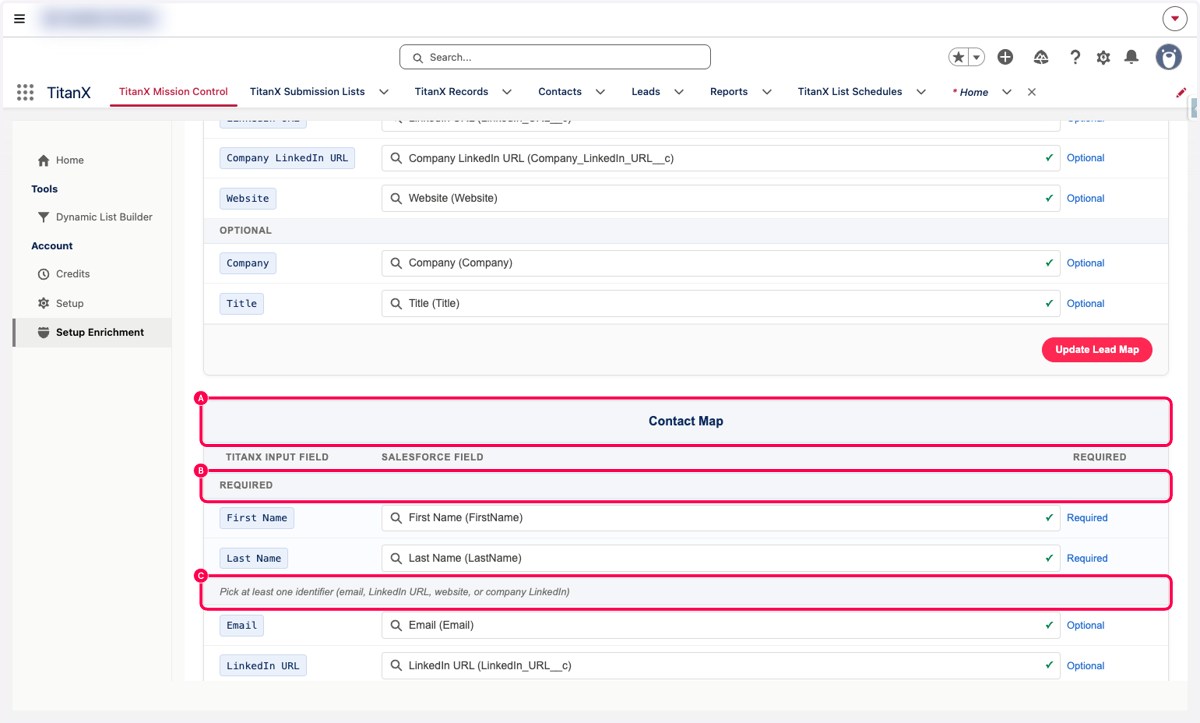The width and height of the screenshot is (1200, 723).
Task: Click the Company LinkedIn URL input tag
Action: coord(287,158)
